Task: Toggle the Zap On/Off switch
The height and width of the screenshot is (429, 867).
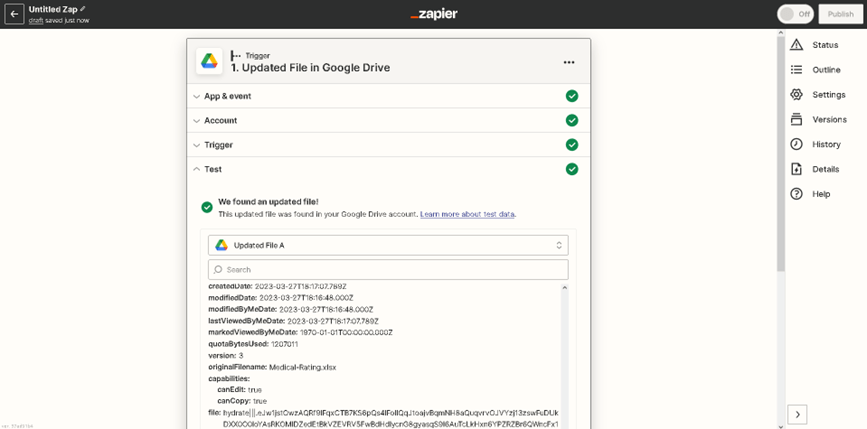Action: coord(795,14)
